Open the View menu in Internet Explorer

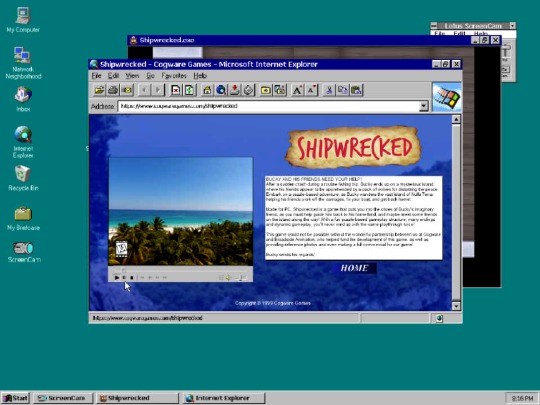pos(132,76)
